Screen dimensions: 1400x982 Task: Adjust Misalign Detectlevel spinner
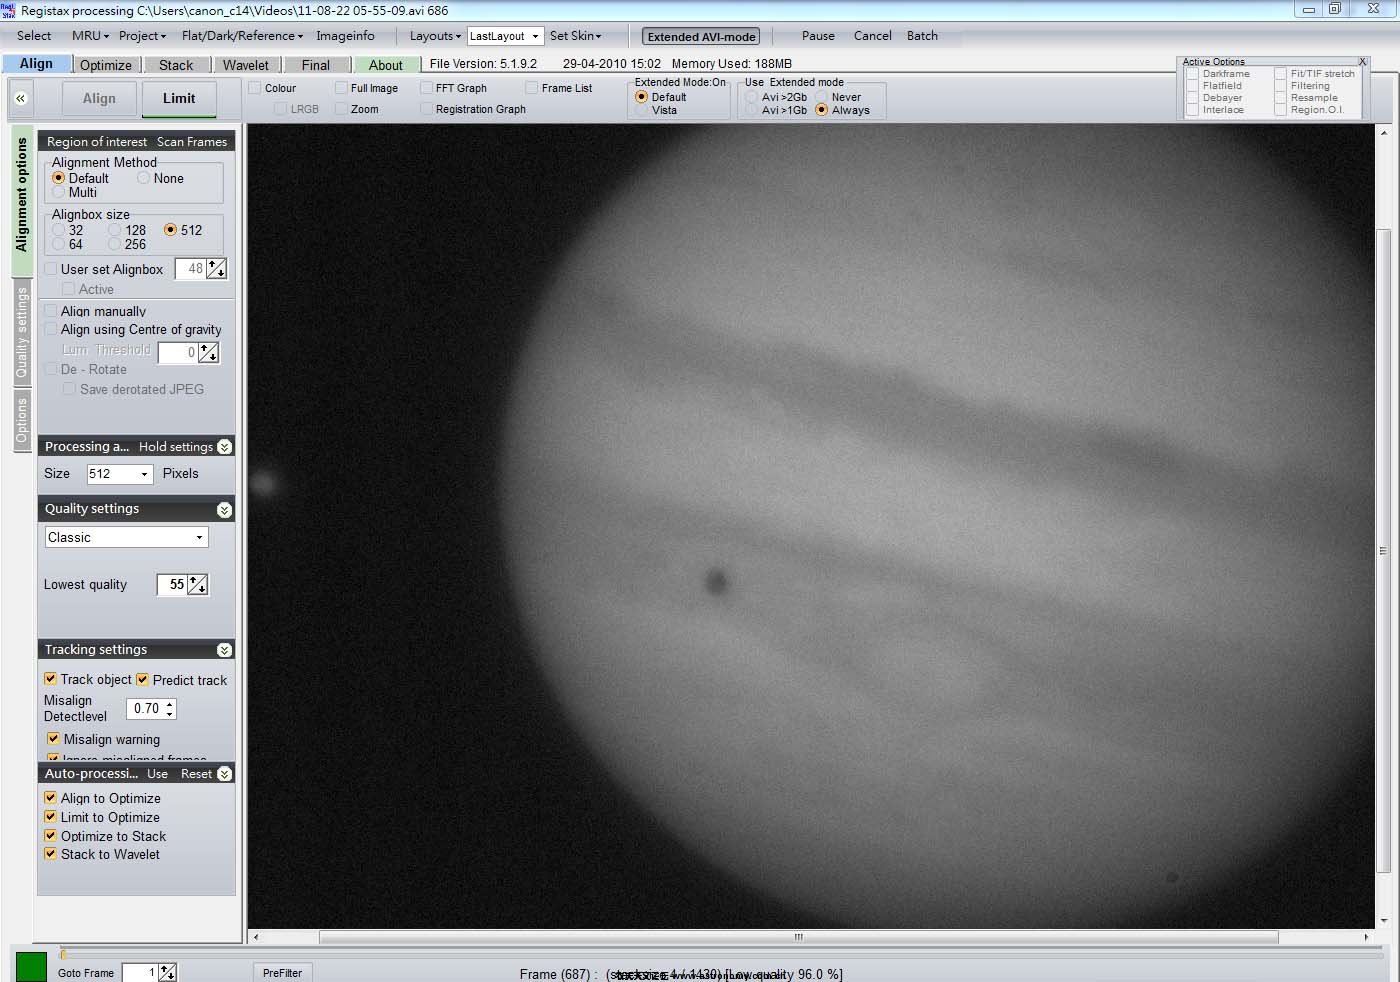click(170, 708)
